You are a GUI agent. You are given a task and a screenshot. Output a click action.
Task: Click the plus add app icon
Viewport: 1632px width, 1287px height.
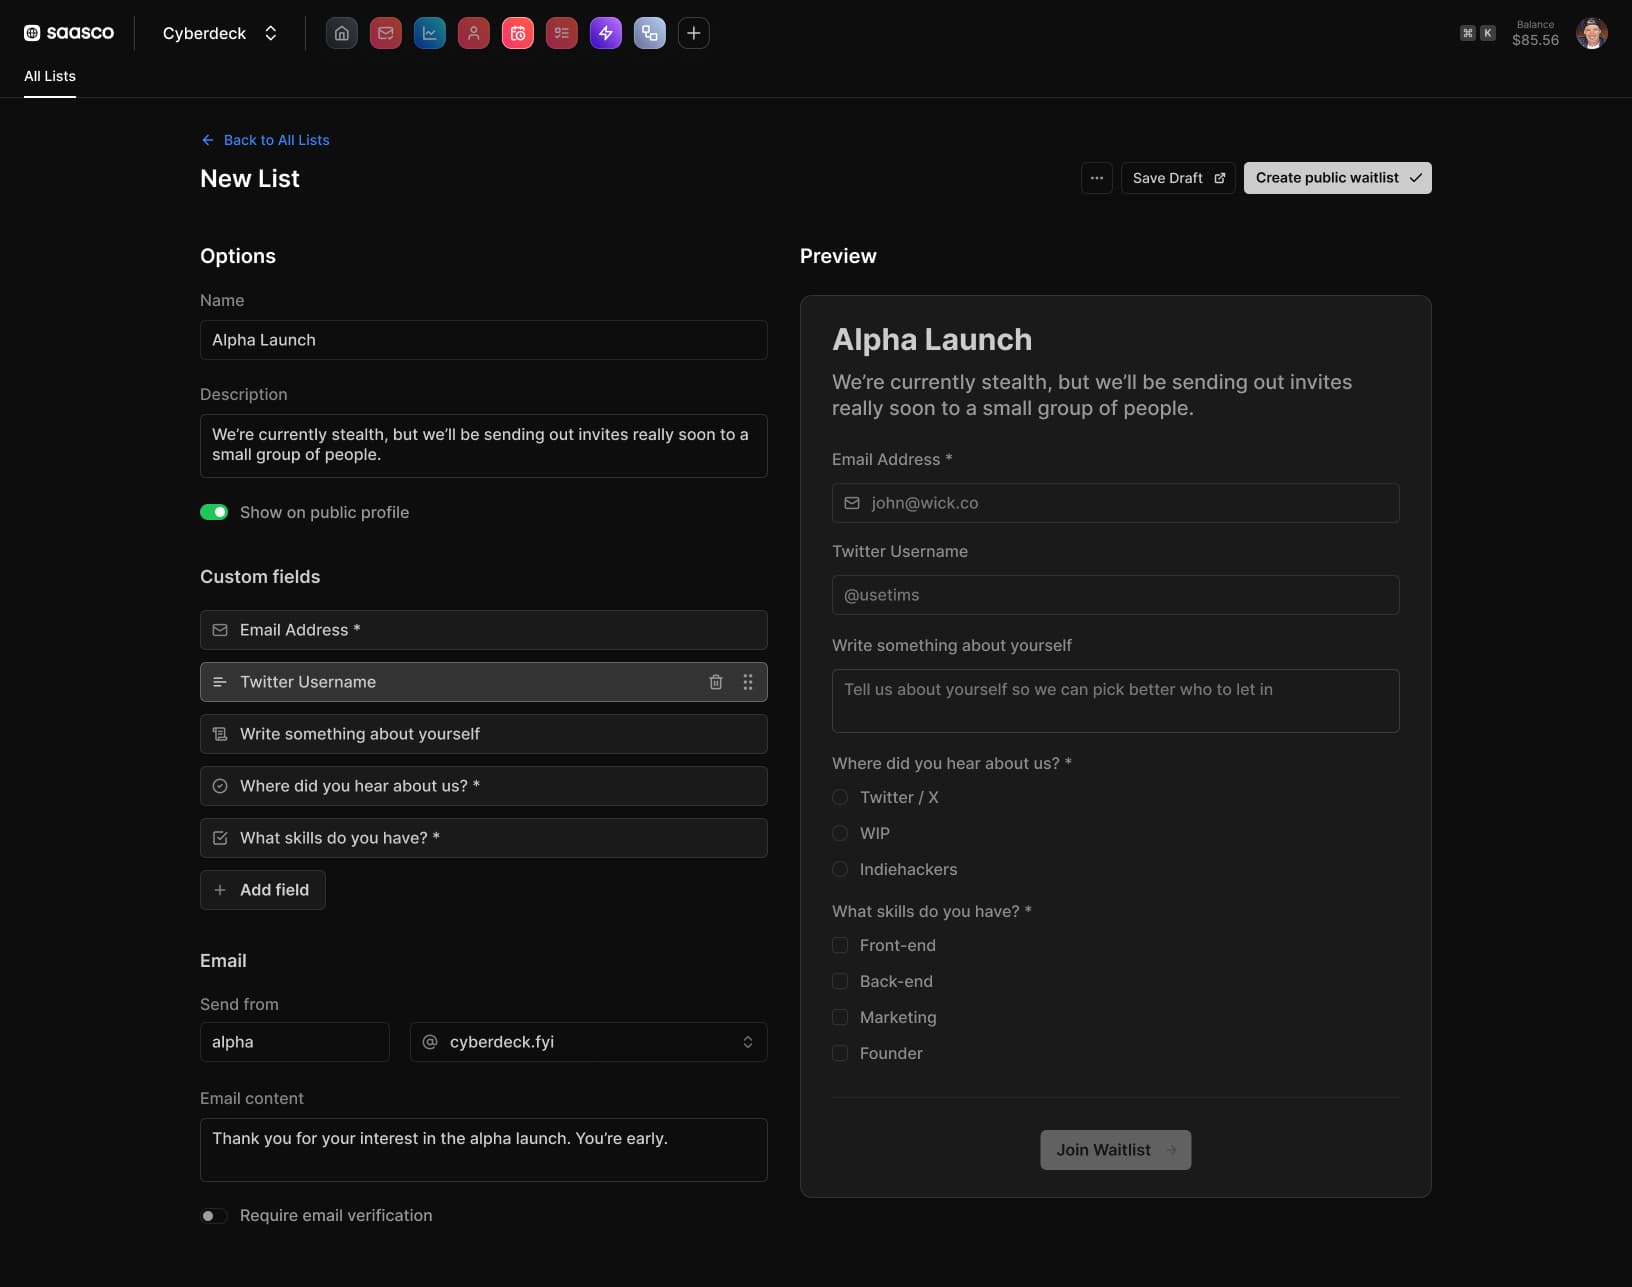pyautogui.click(x=693, y=33)
